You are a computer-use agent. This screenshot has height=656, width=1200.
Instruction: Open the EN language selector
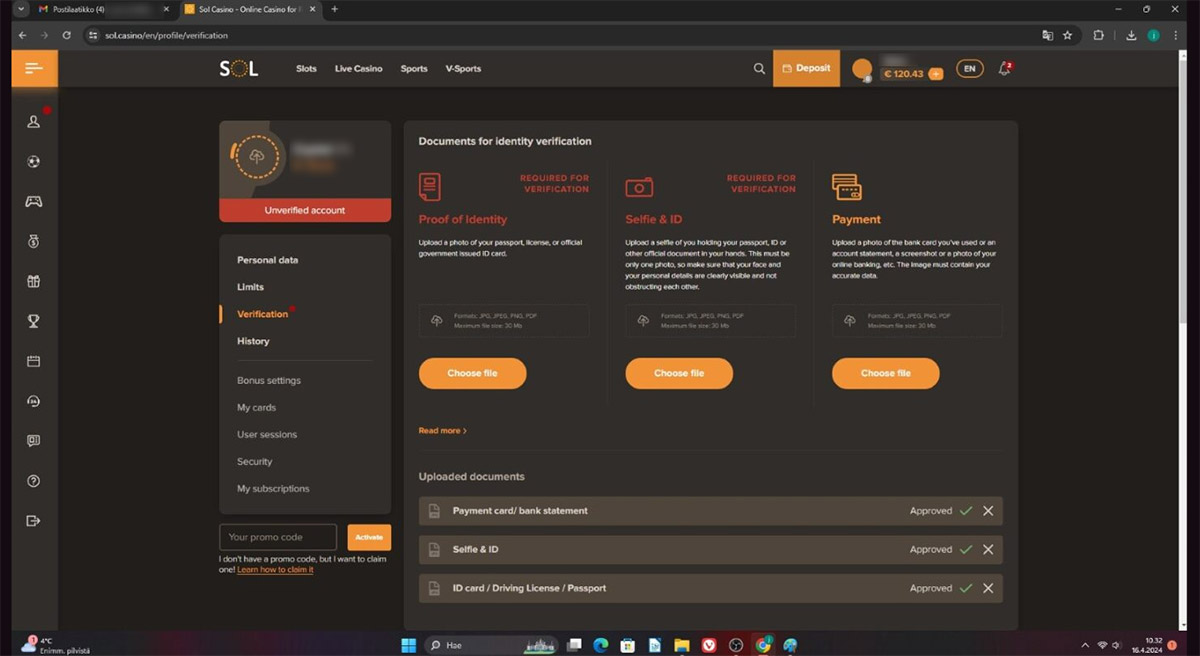point(969,69)
